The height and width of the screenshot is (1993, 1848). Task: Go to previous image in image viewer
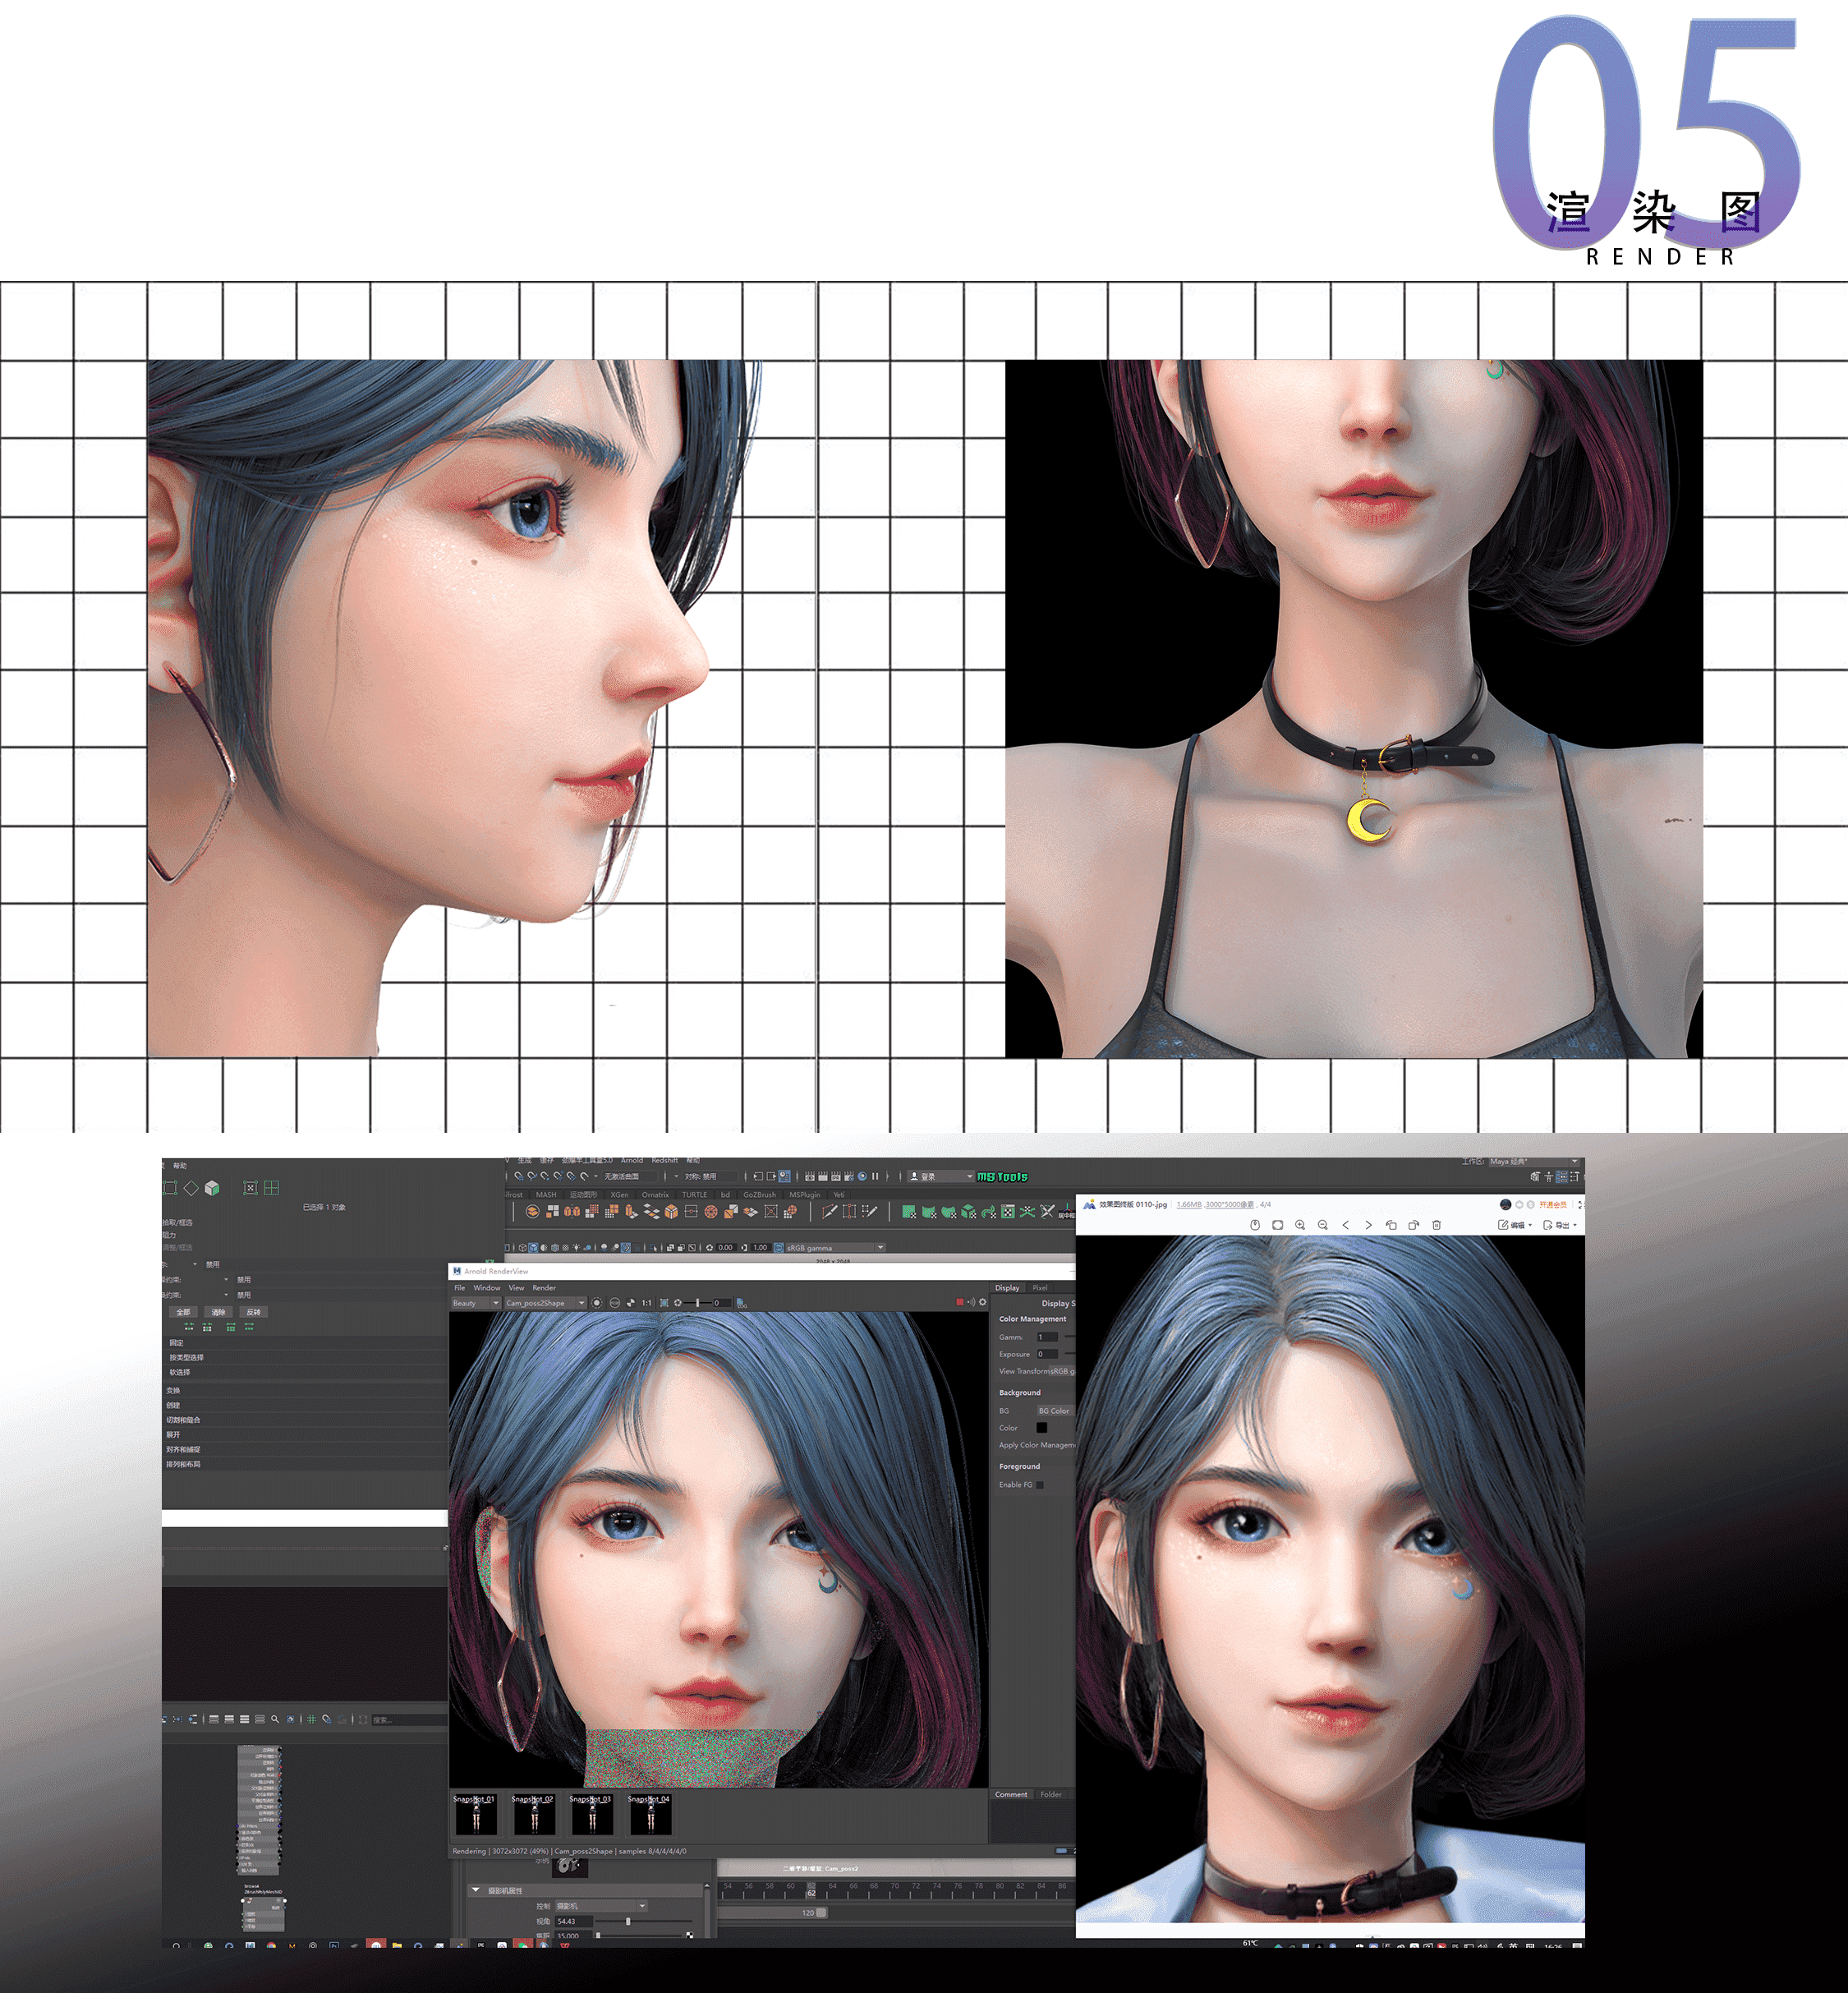tap(1346, 1225)
